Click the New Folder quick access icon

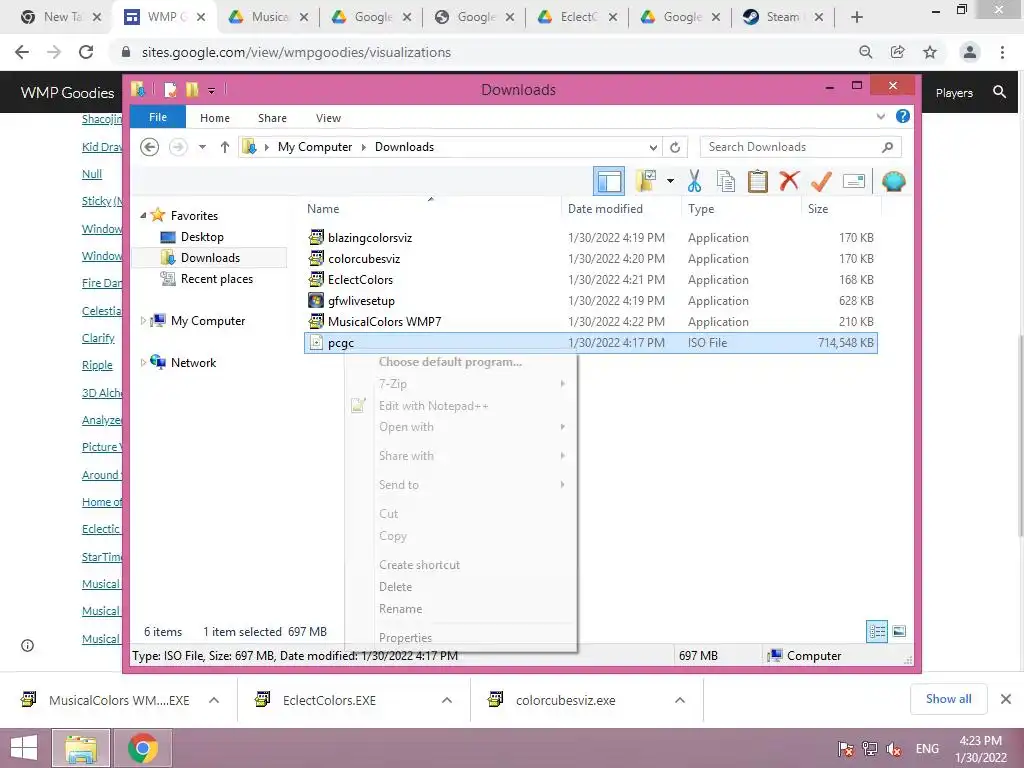tap(192, 89)
